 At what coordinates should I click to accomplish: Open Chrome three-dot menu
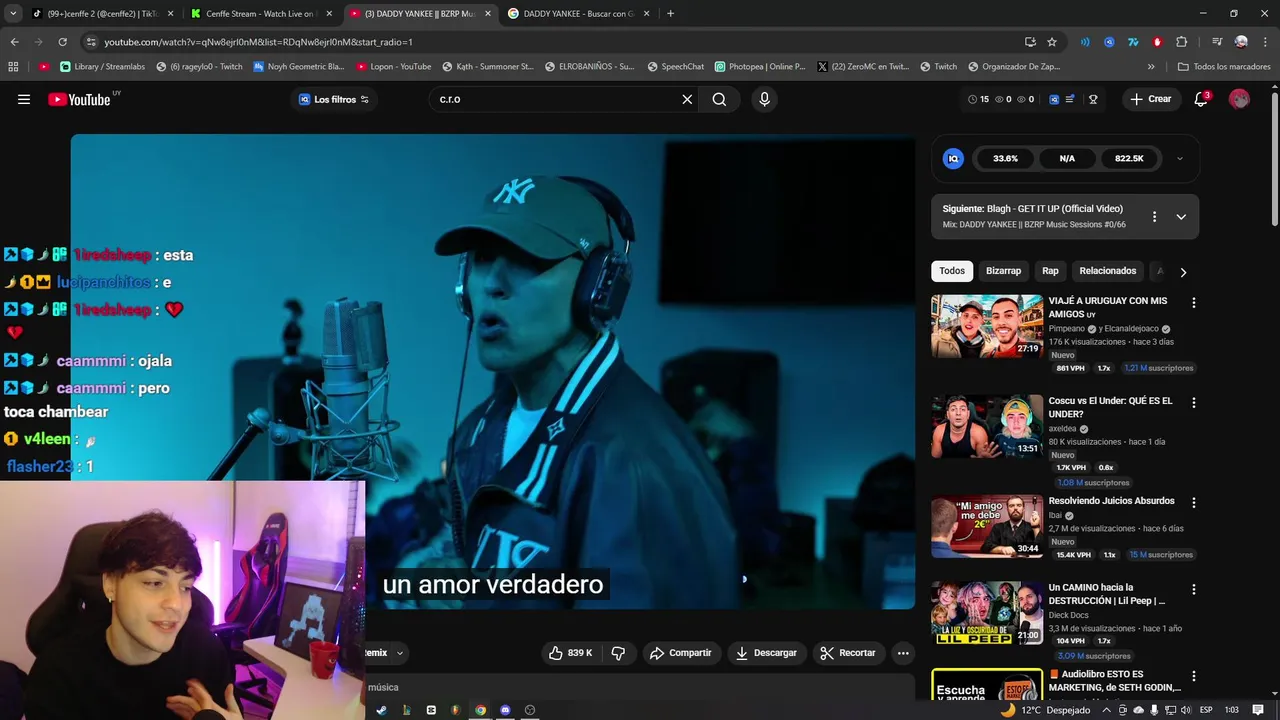coord(1265,42)
